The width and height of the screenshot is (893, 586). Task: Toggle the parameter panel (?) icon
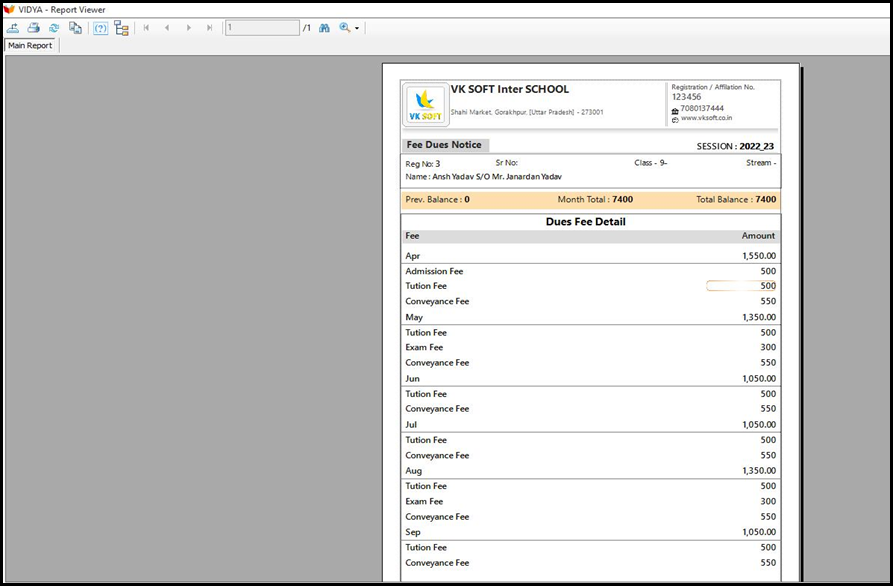[100, 28]
